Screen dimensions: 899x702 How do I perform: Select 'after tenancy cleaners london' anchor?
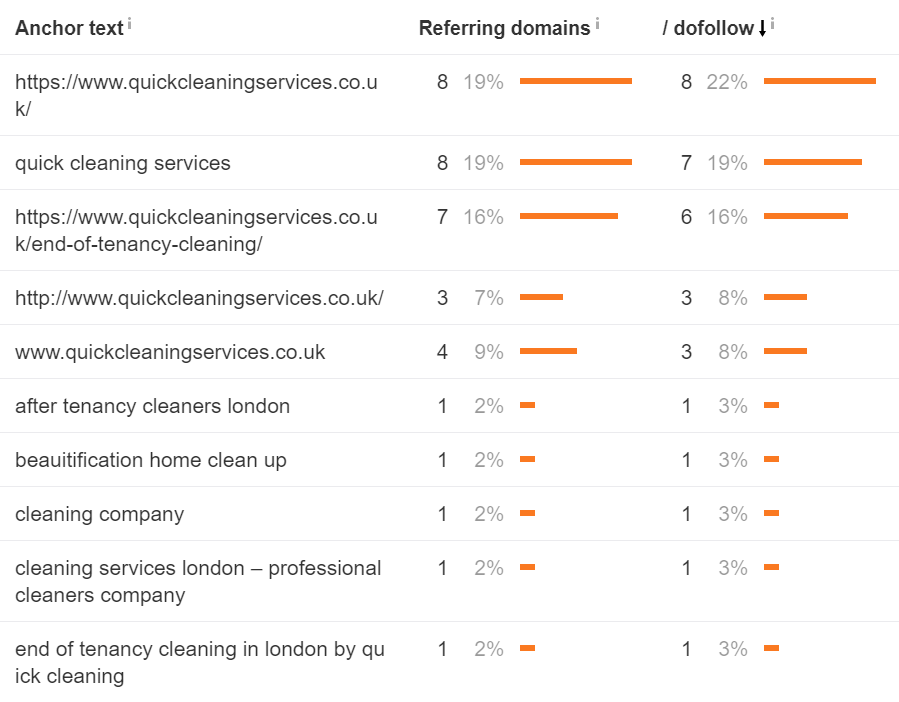pos(152,406)
